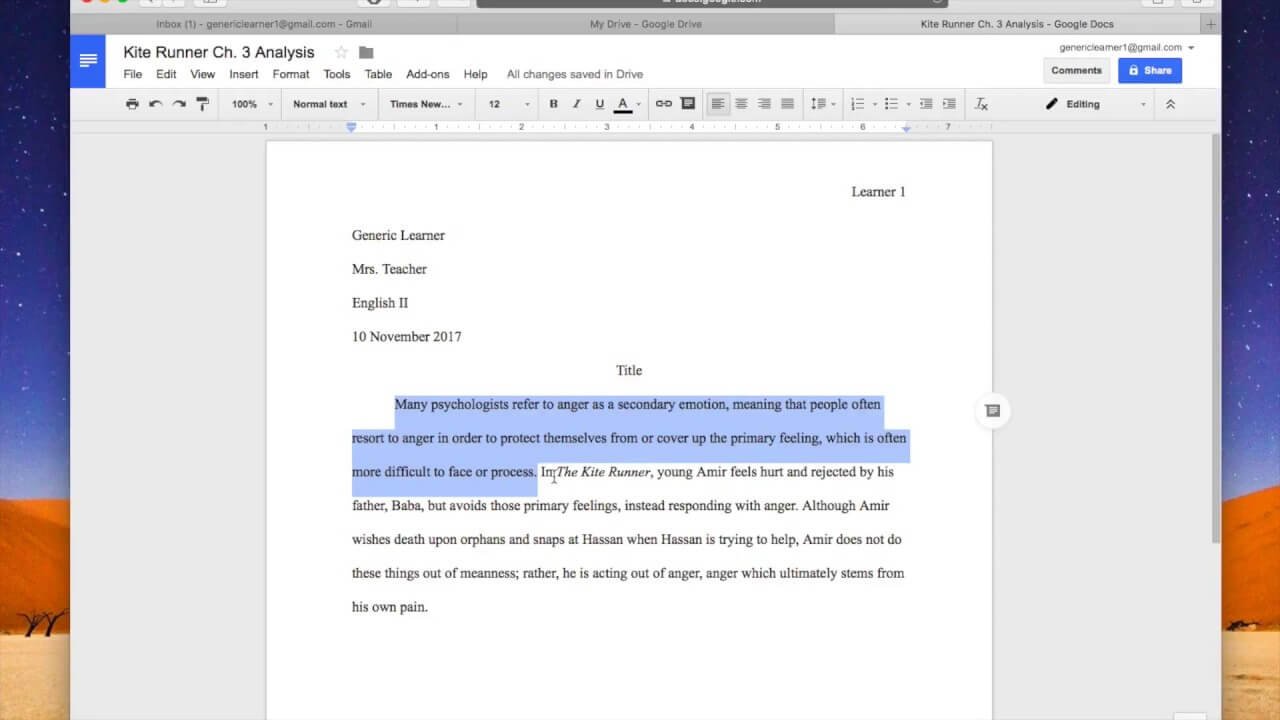
Task: Click the line Mrs. Teacher
Action: 389,269
